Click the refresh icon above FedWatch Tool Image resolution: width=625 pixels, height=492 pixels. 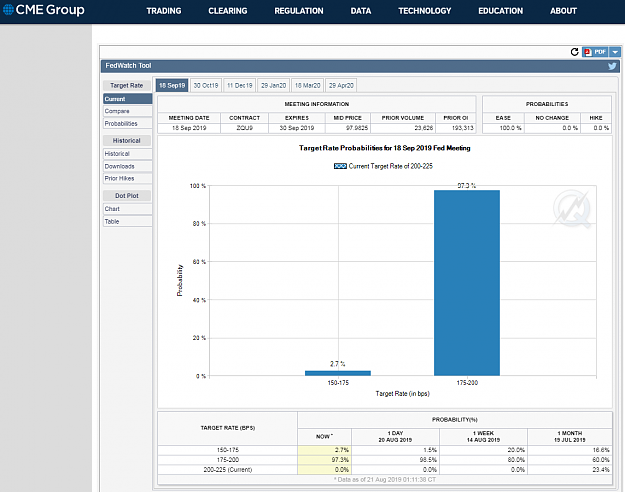(x=574, y=52)
